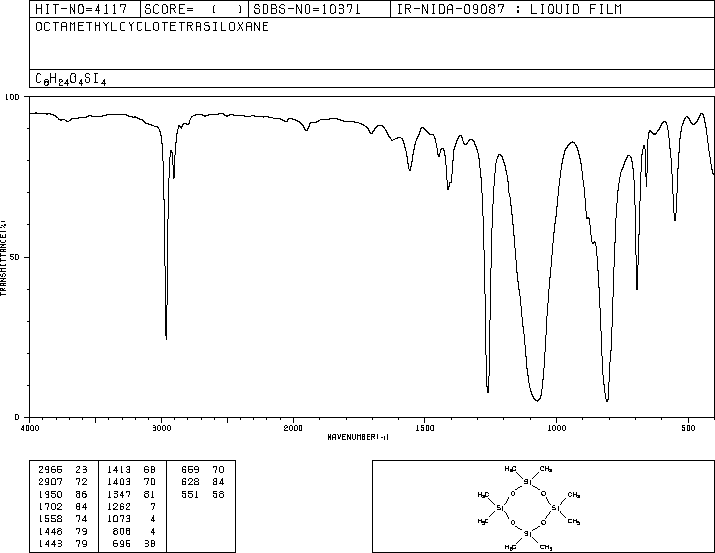
Task: Click the 500 wavenumber axis label
Action: point(688,428)
